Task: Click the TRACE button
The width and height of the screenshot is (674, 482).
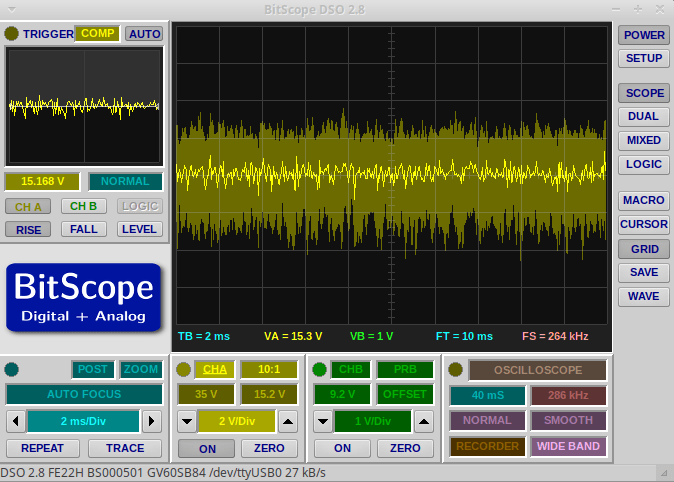Action: click(125, 448)
